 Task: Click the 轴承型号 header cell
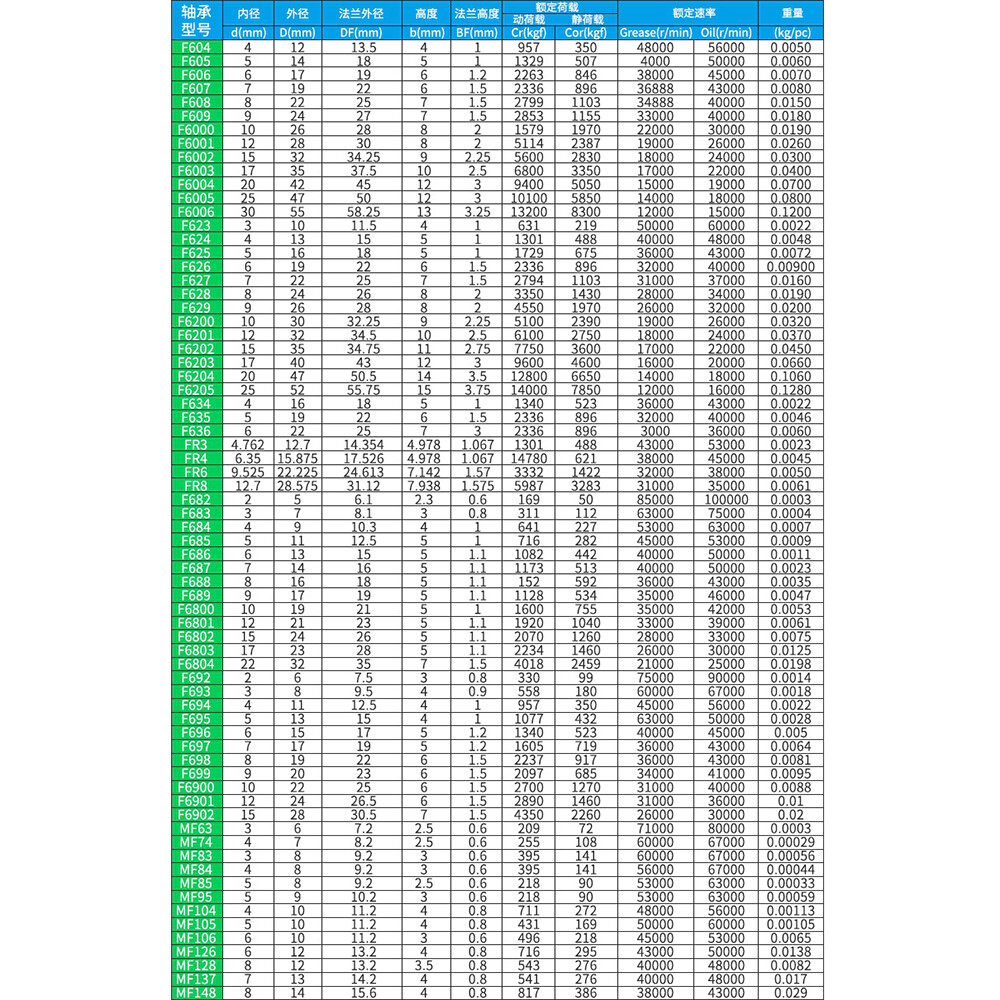[x=196, y=20]
